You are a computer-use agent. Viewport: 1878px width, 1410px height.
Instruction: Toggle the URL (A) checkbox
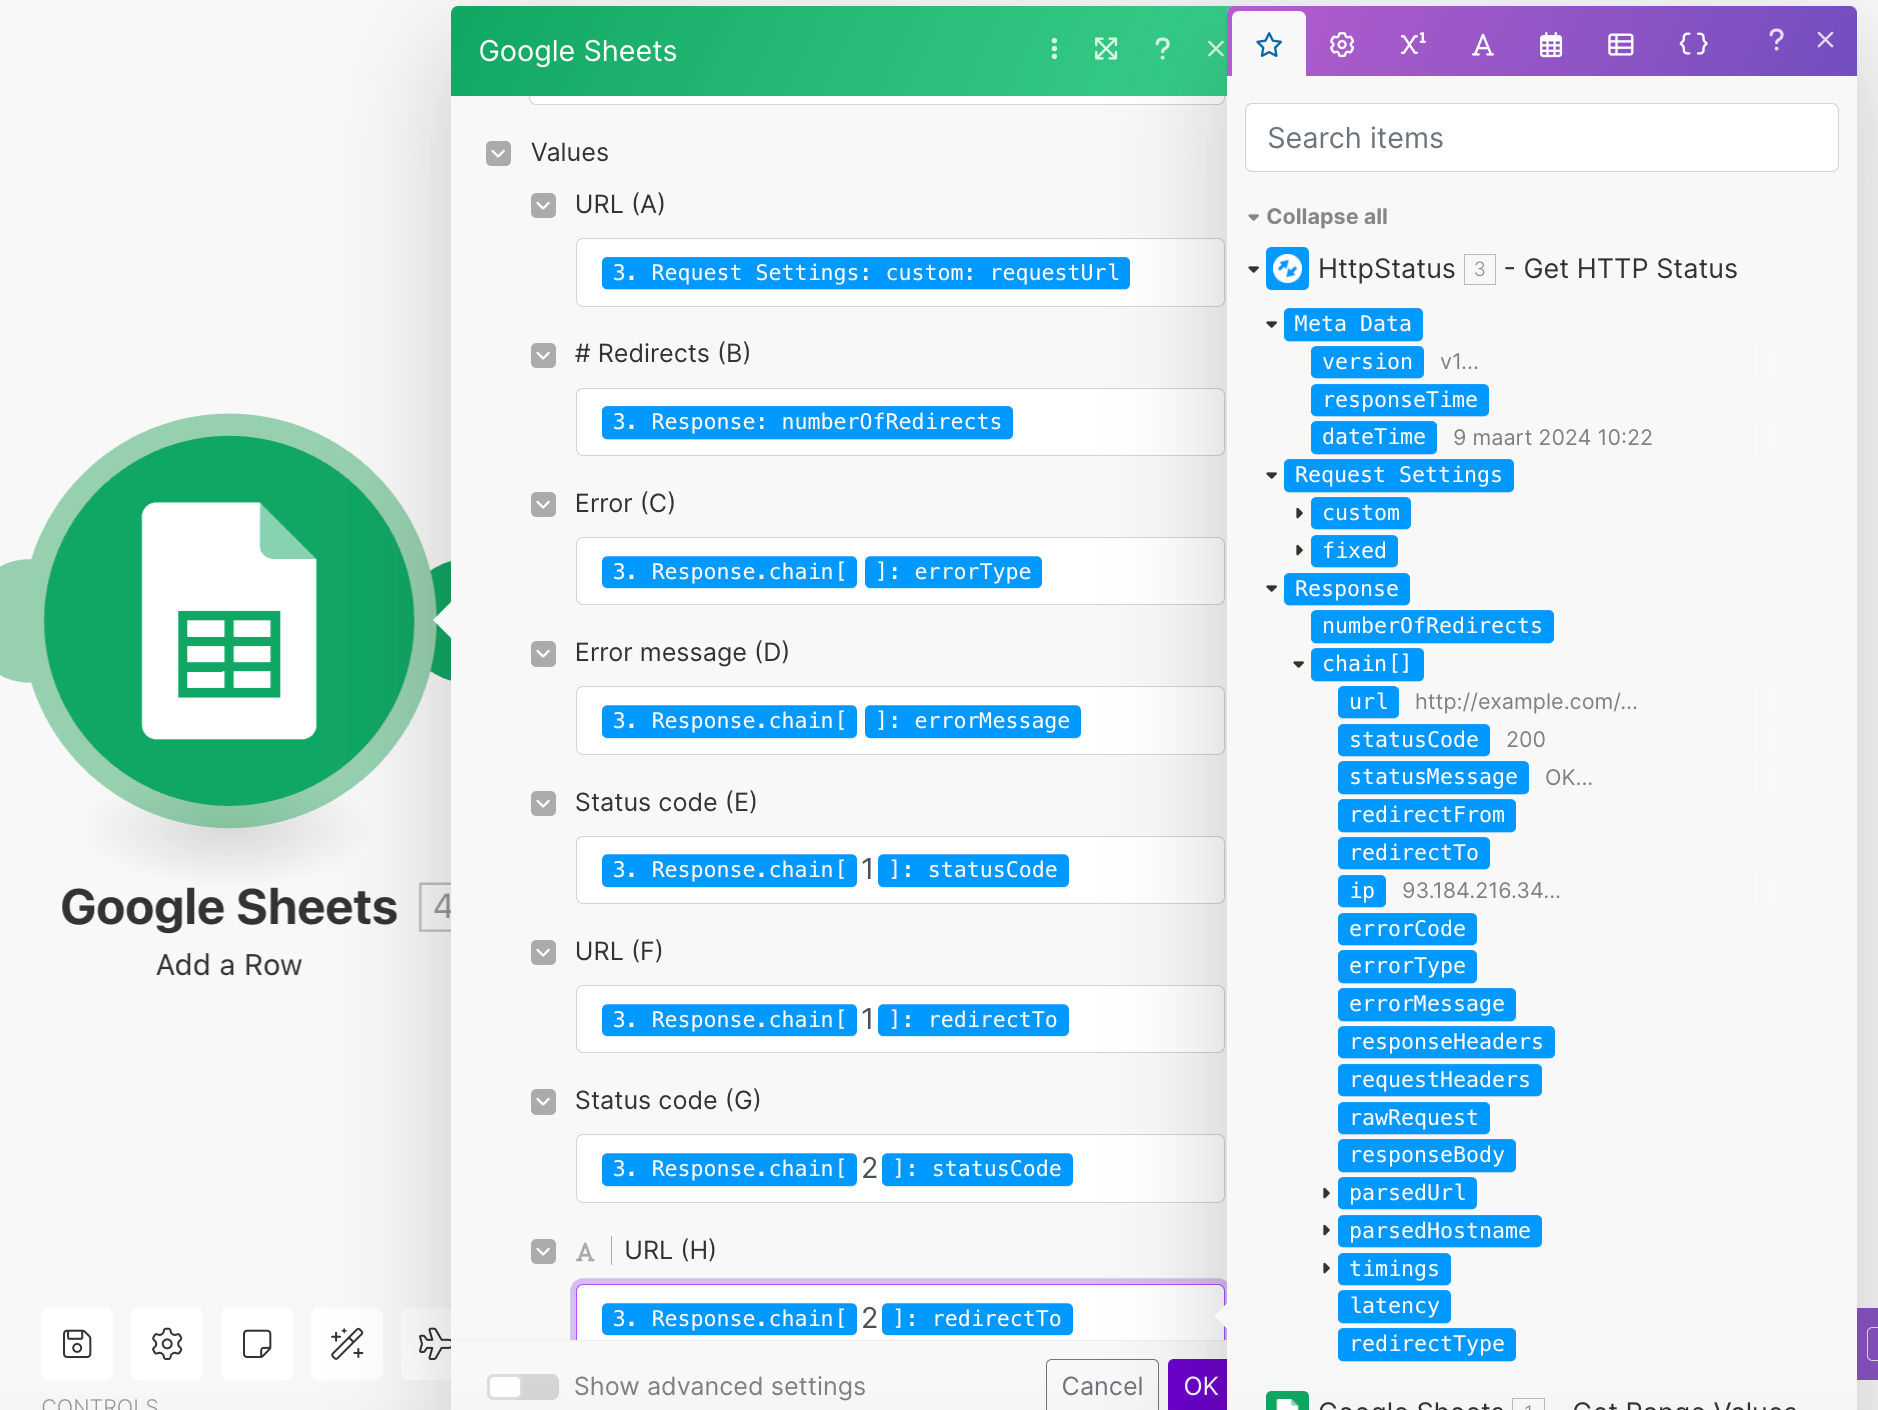(x=543, y=205)
